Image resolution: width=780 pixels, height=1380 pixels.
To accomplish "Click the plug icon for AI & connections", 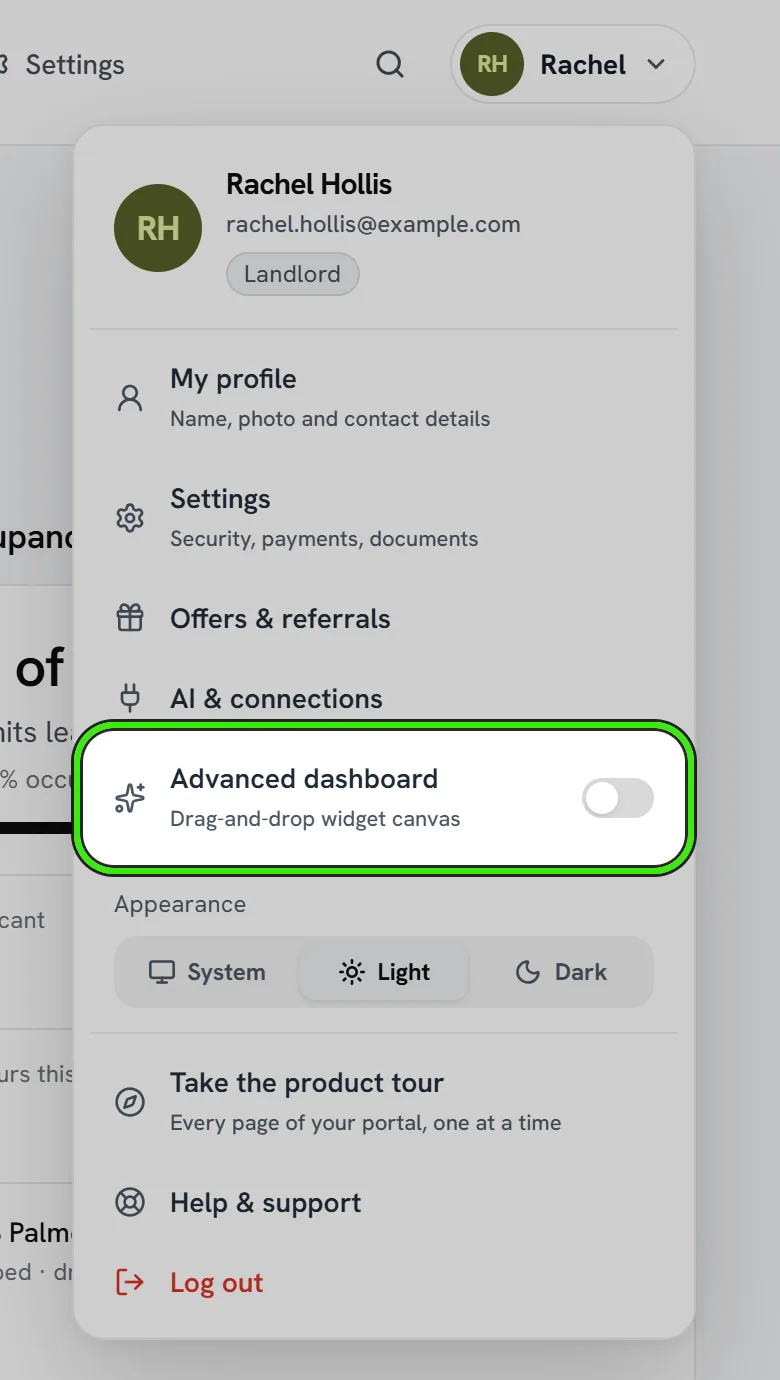I will click(130, 698).
